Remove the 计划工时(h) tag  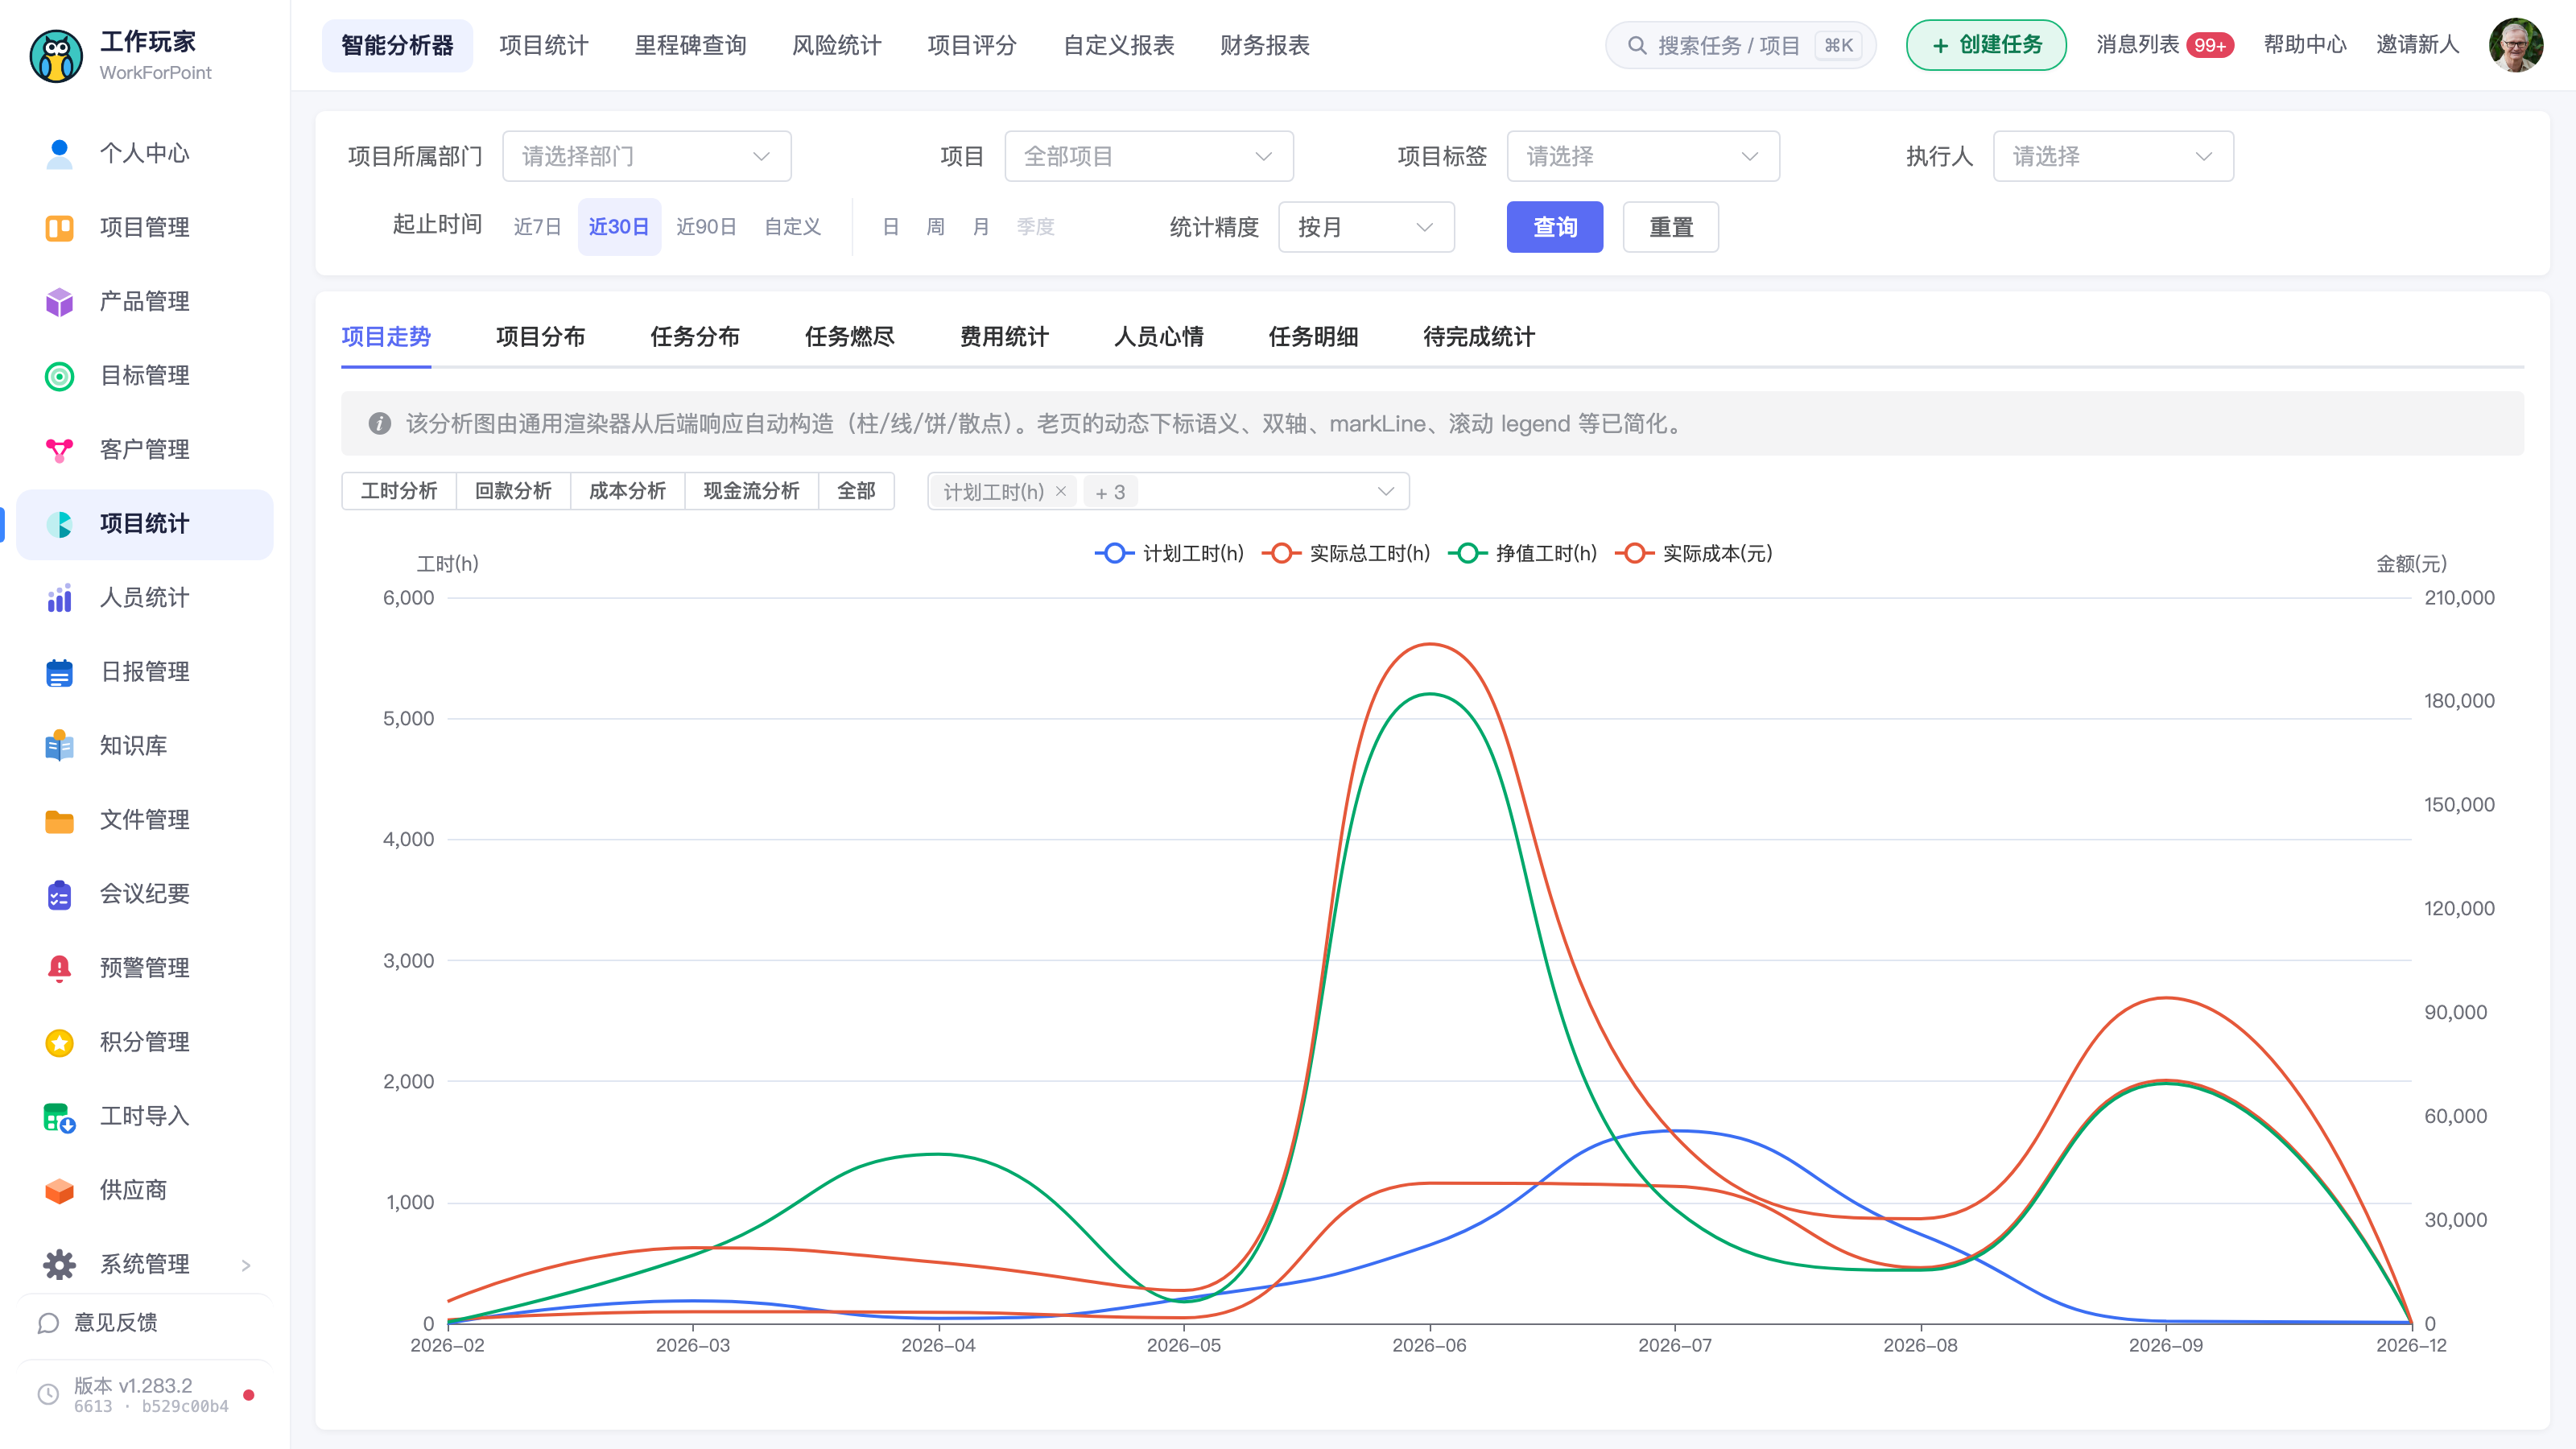(1060, 491)
